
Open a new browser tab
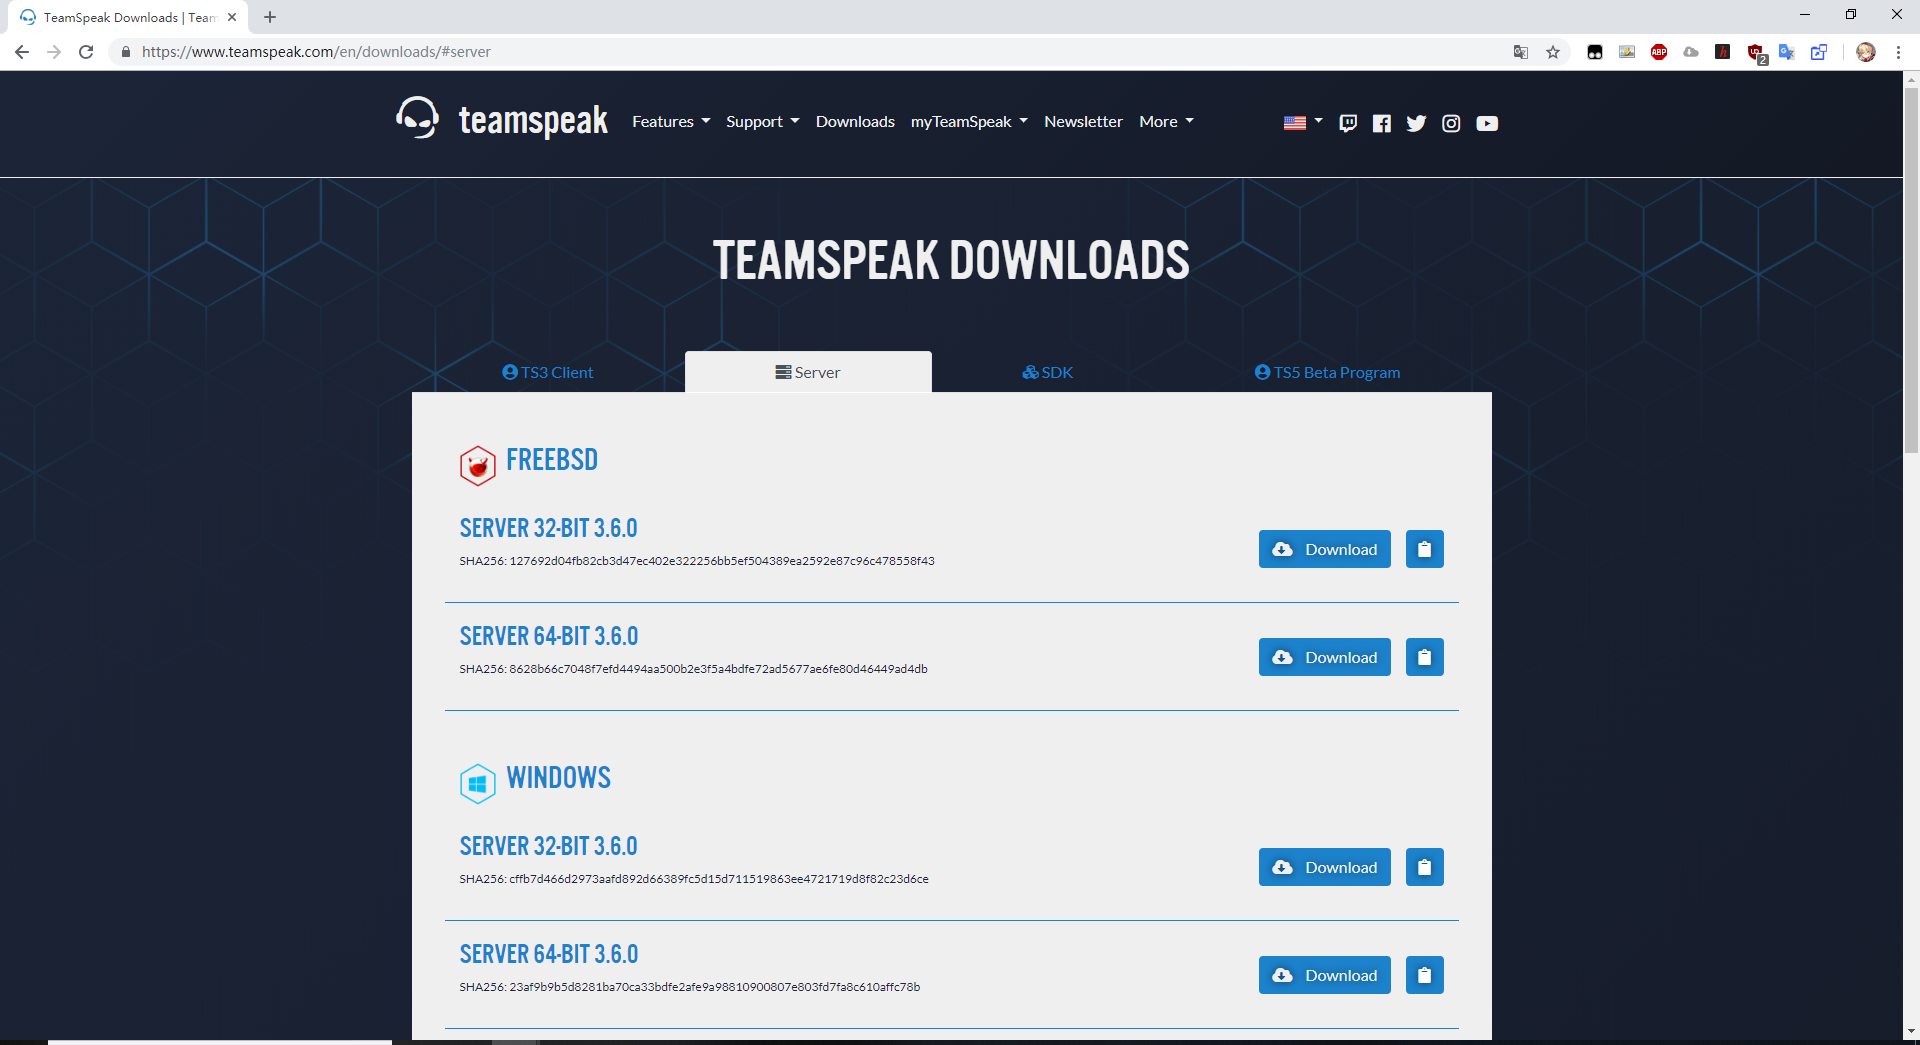[270, 17]
